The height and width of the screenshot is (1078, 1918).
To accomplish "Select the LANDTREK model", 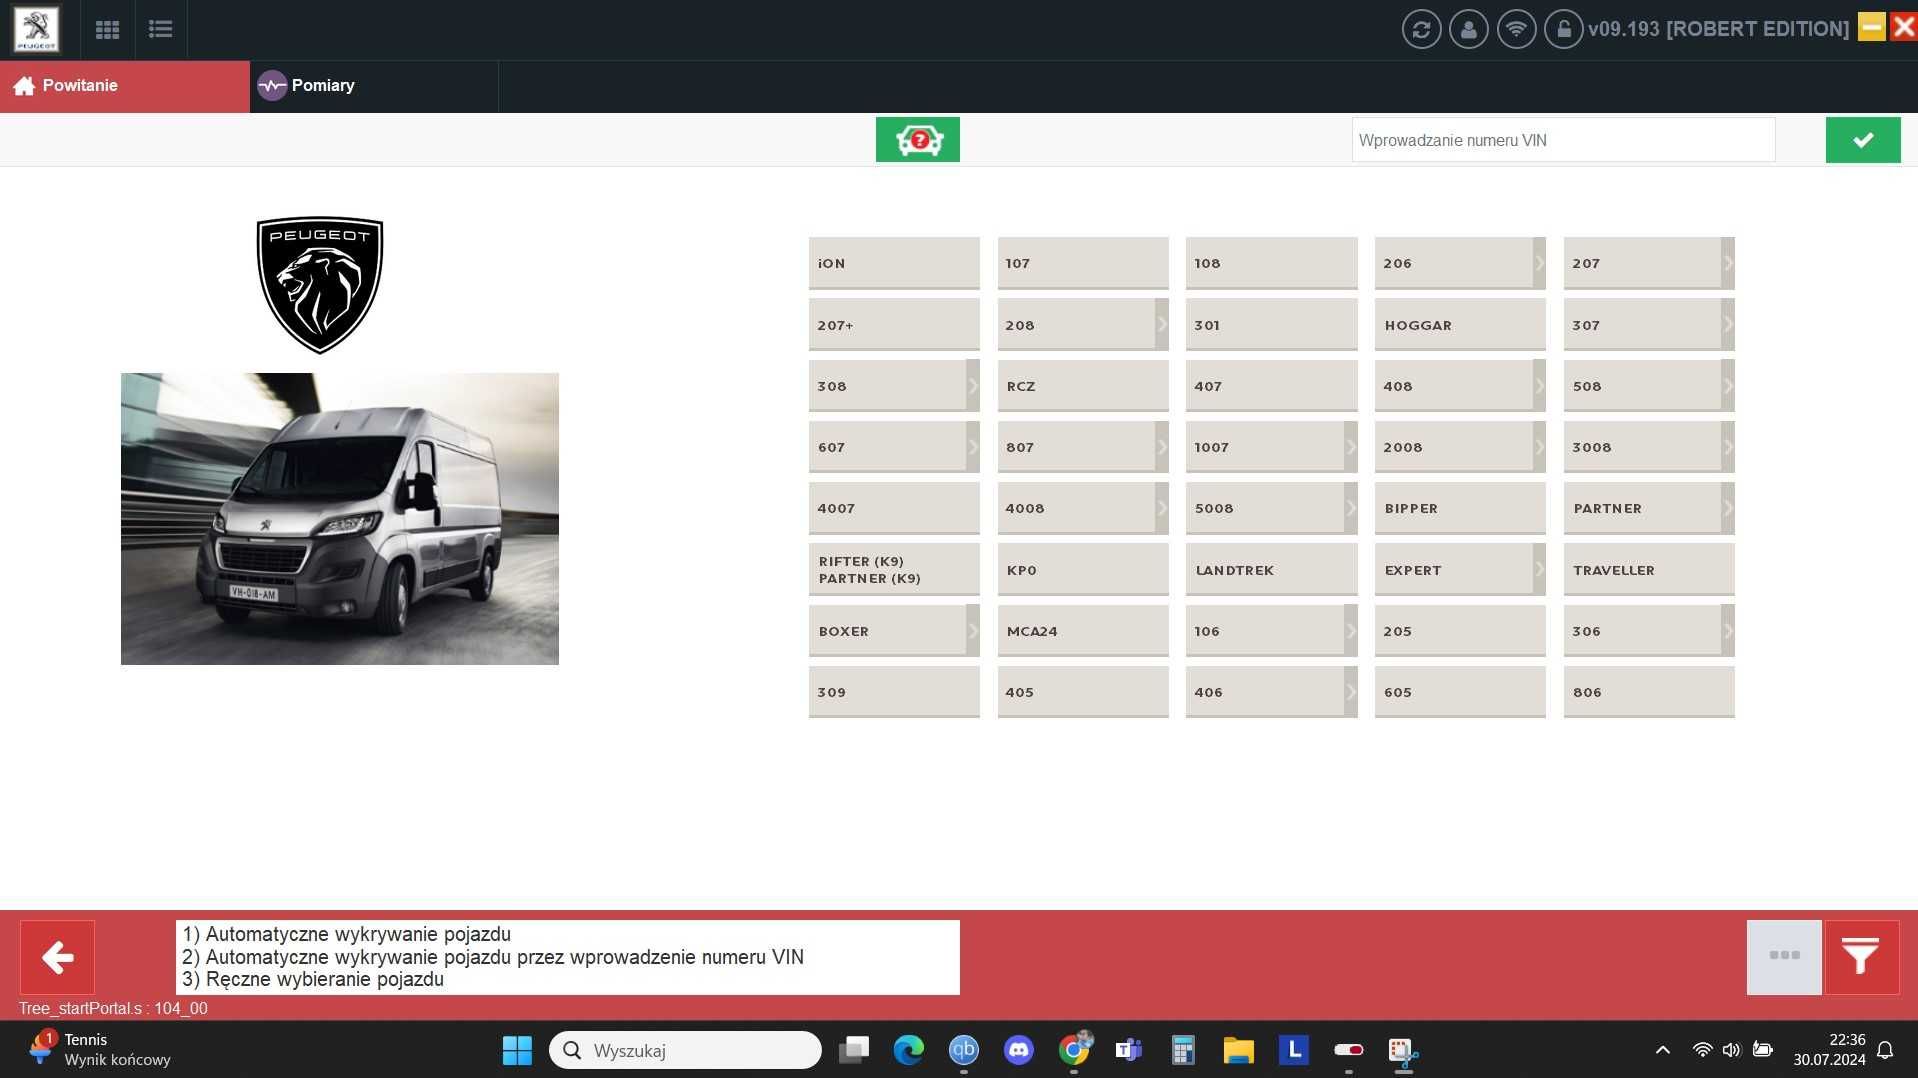I will (x=1271, y=569).
